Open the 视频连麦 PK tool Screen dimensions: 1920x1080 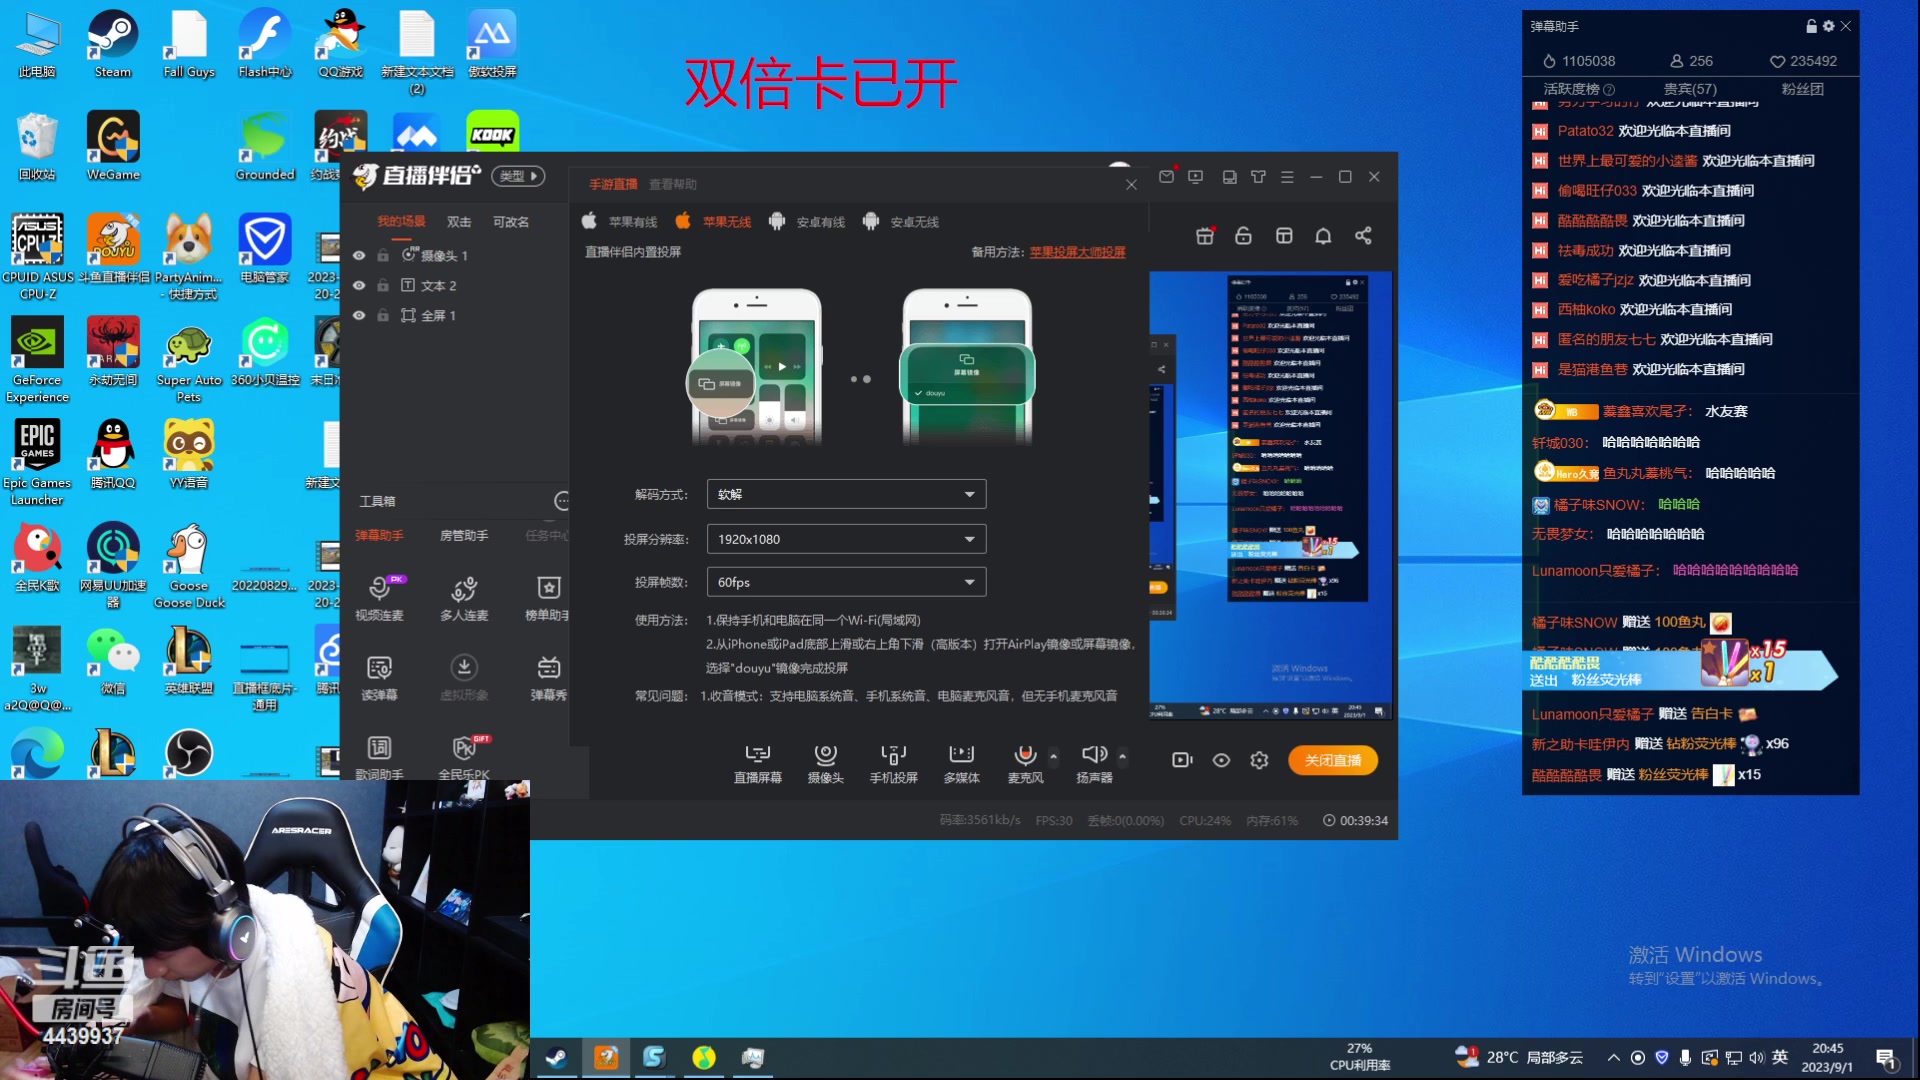click(379, 598)
